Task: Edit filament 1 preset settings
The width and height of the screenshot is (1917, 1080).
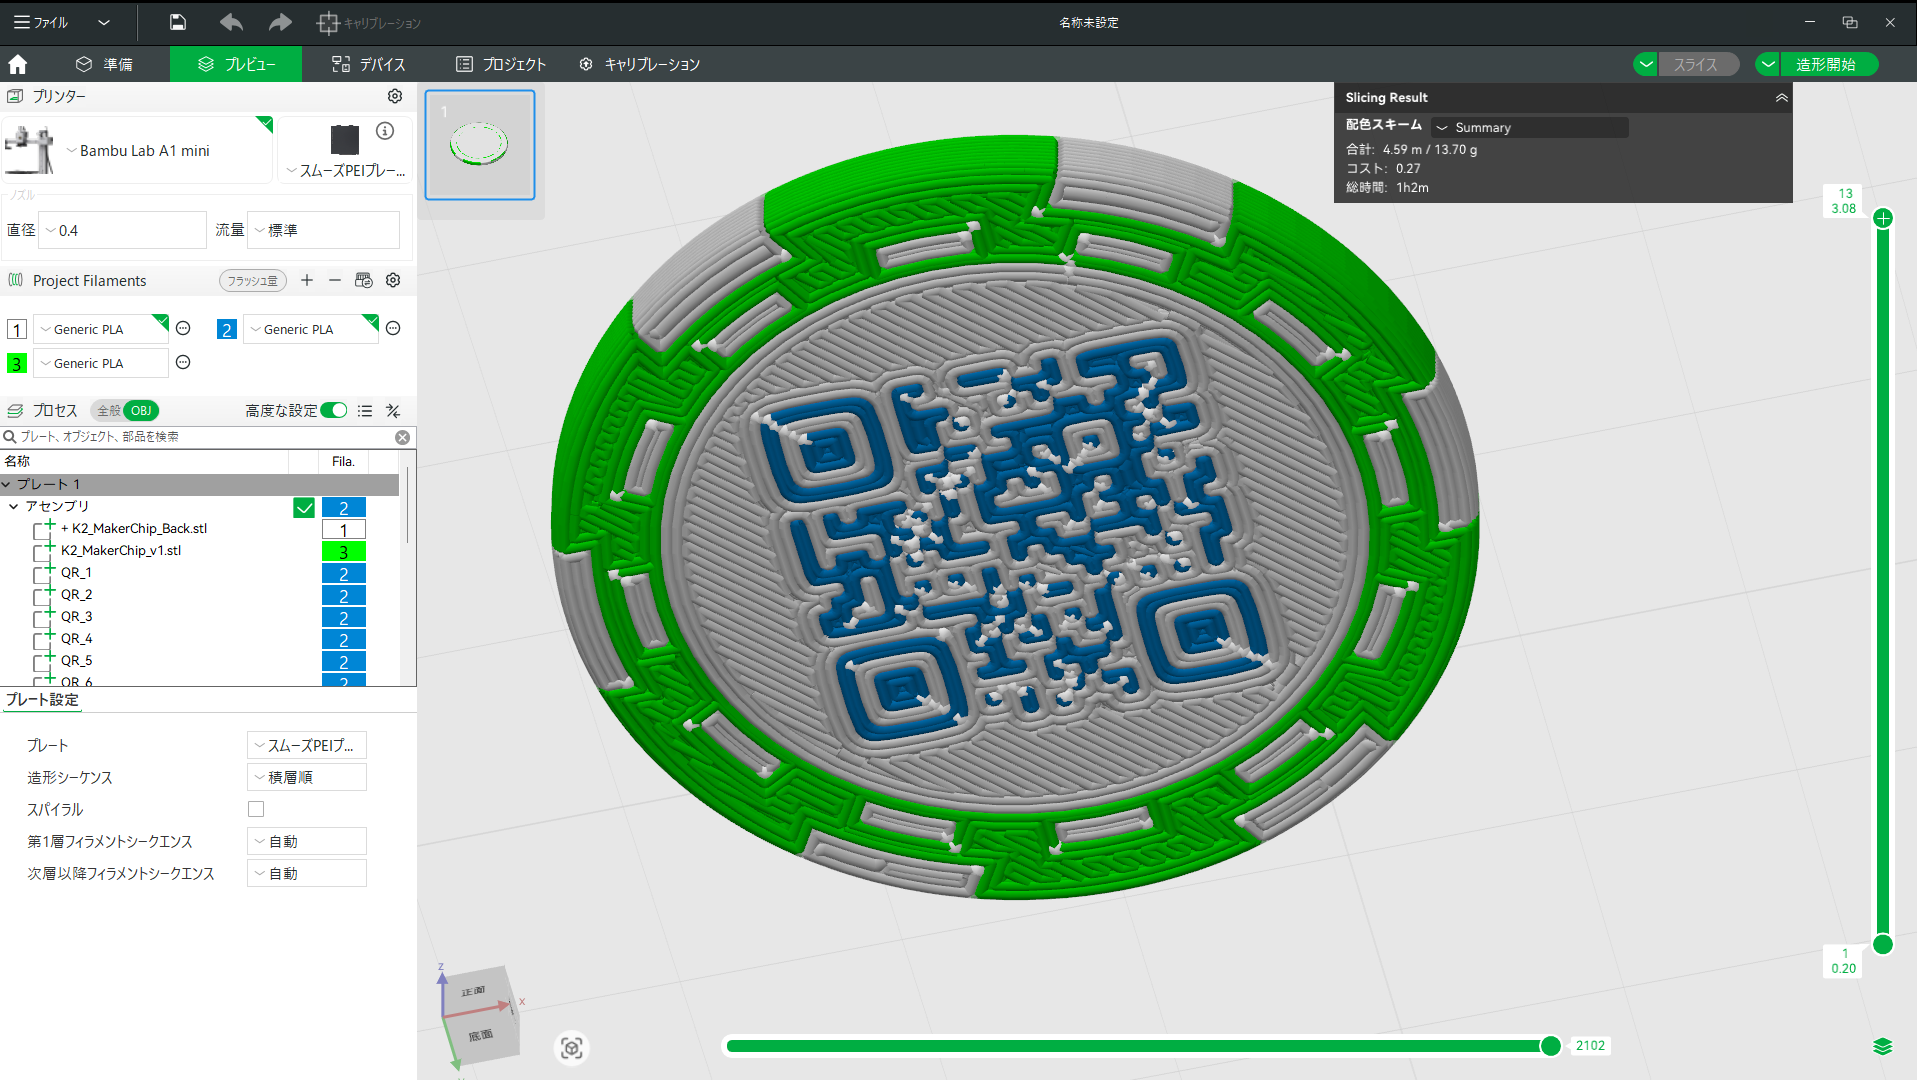Action: click(183, 328)
